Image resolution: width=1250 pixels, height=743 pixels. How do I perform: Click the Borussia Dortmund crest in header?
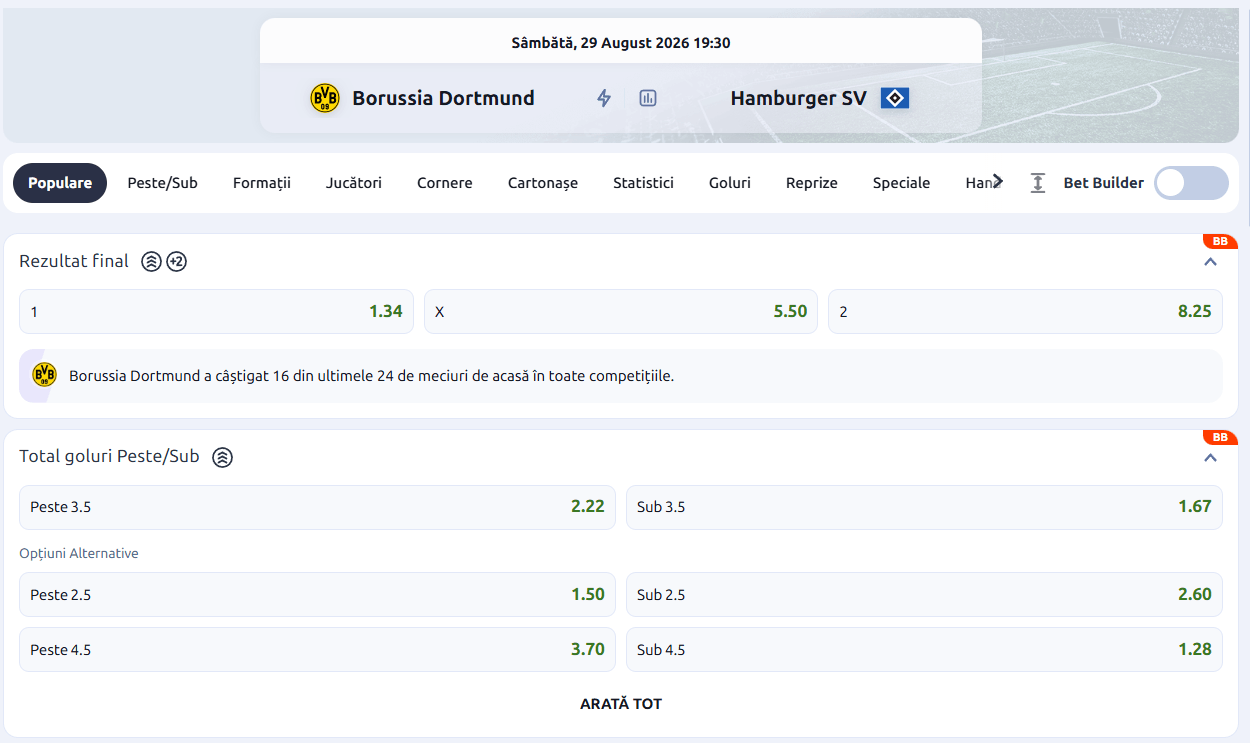325,98
